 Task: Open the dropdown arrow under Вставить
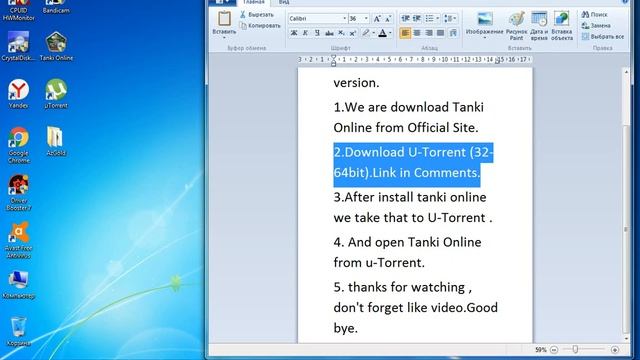(224, 38)
